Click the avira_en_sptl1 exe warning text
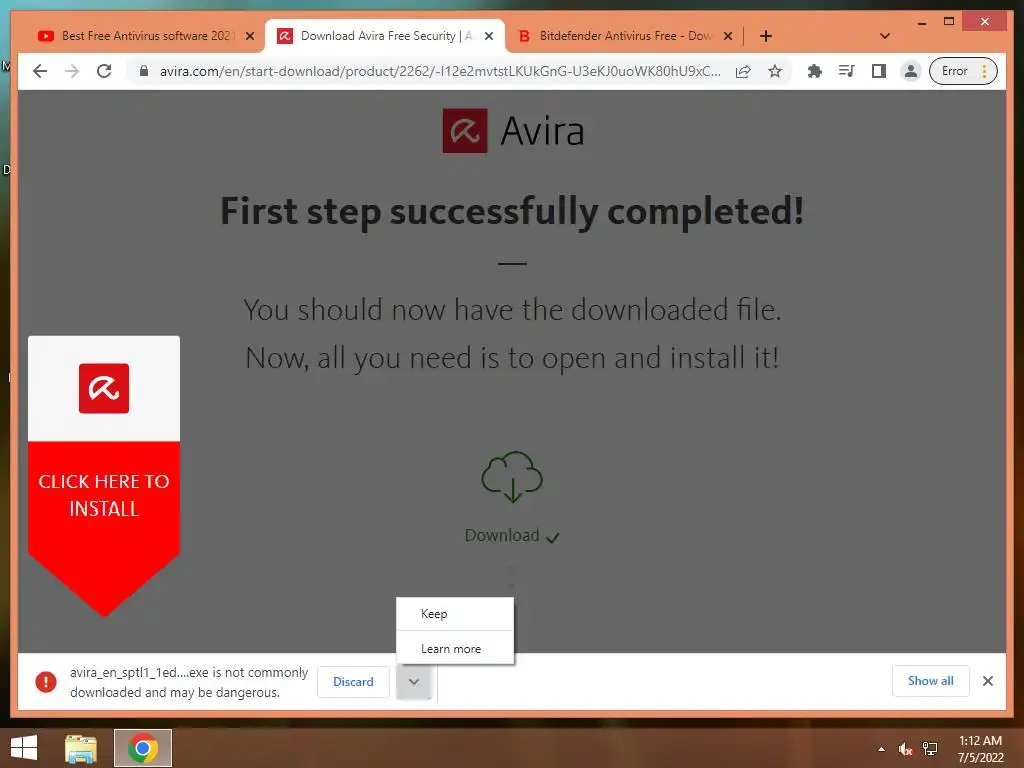1024x768 pixels. [189, 682]
